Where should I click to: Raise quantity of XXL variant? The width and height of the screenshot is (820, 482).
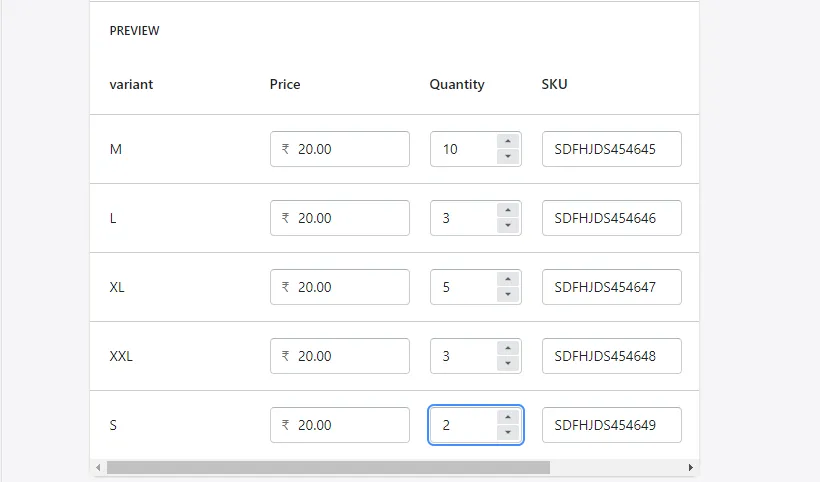[508, 348]
